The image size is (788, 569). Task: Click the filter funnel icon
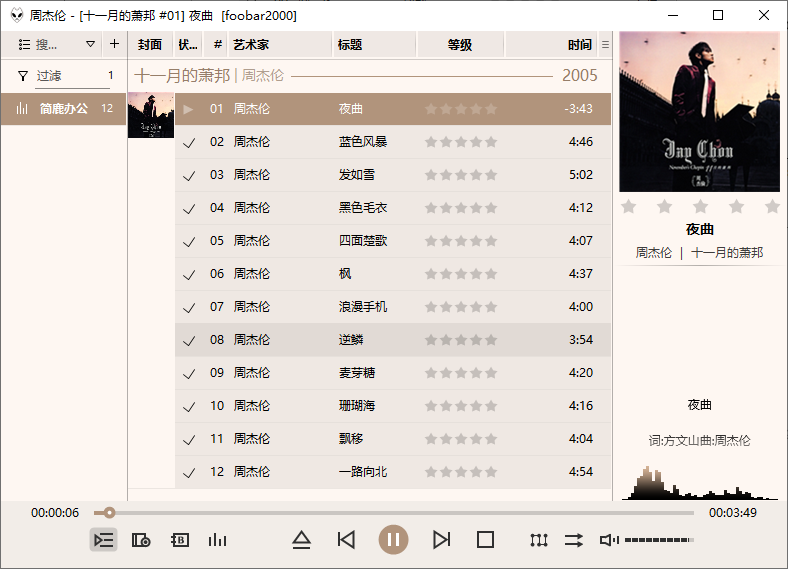[x=23, y=76]
